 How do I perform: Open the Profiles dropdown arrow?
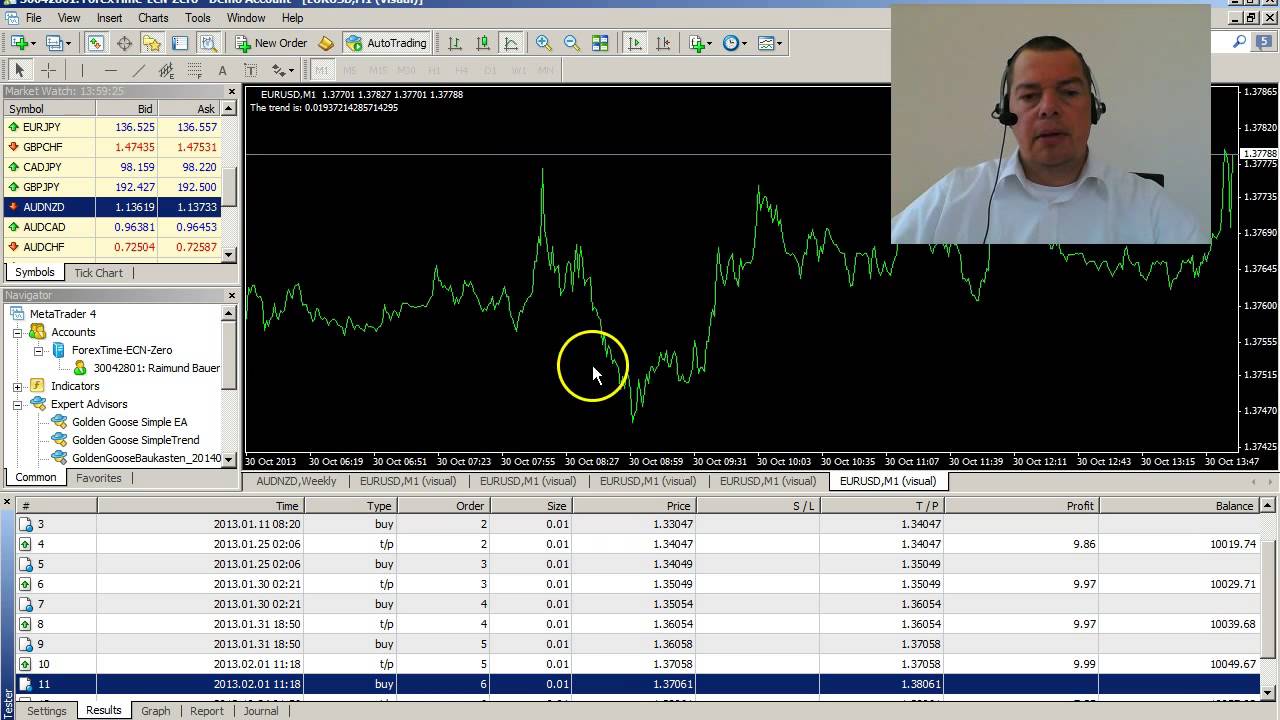(x=68, y=43)
